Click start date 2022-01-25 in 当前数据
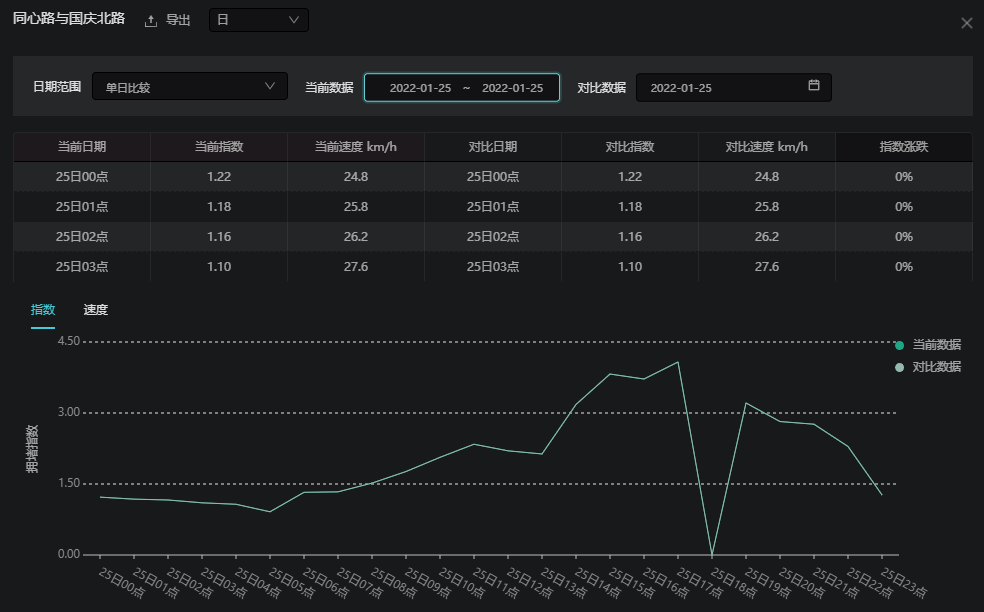Screen dimensions: 984x612 coord(420,88)
